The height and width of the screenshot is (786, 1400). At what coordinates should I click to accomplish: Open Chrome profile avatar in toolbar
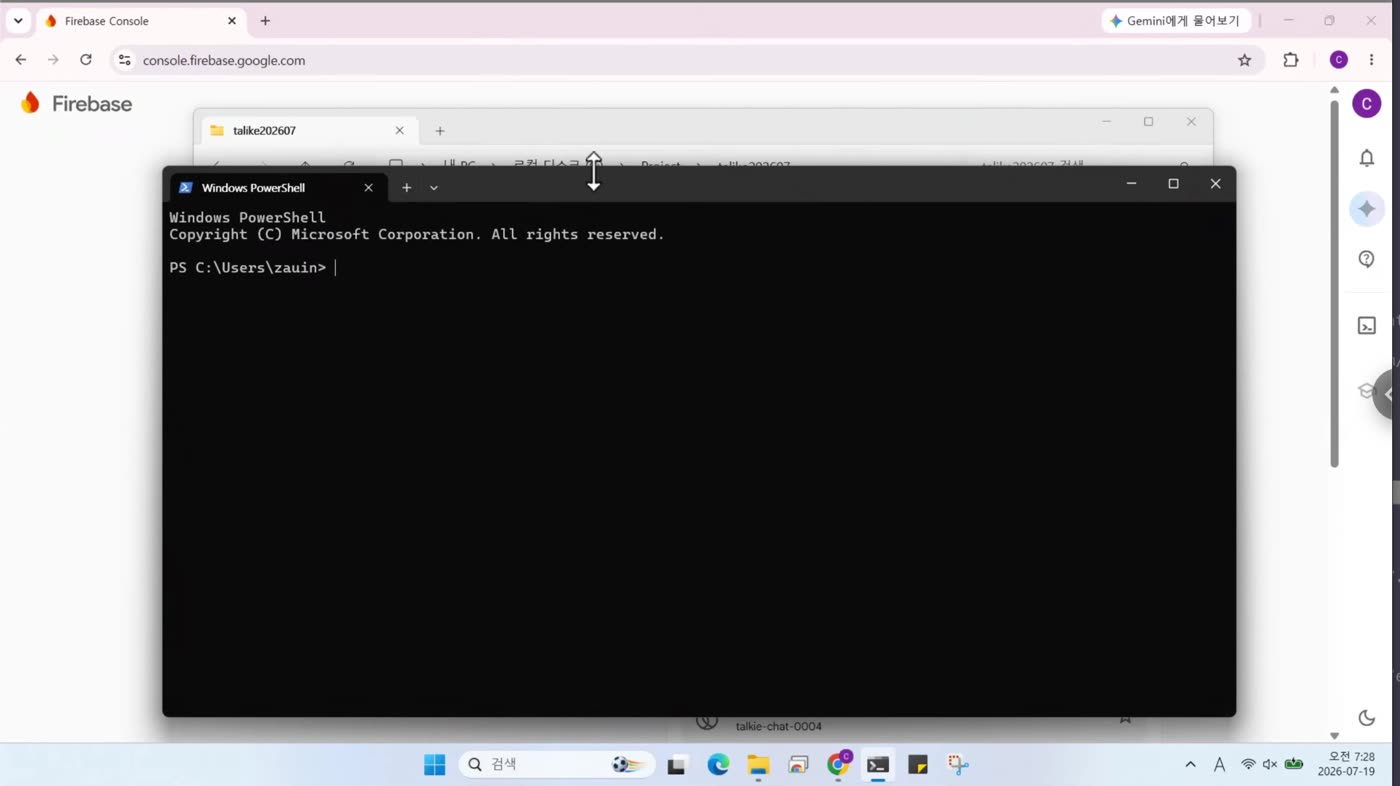(1338, 60)
